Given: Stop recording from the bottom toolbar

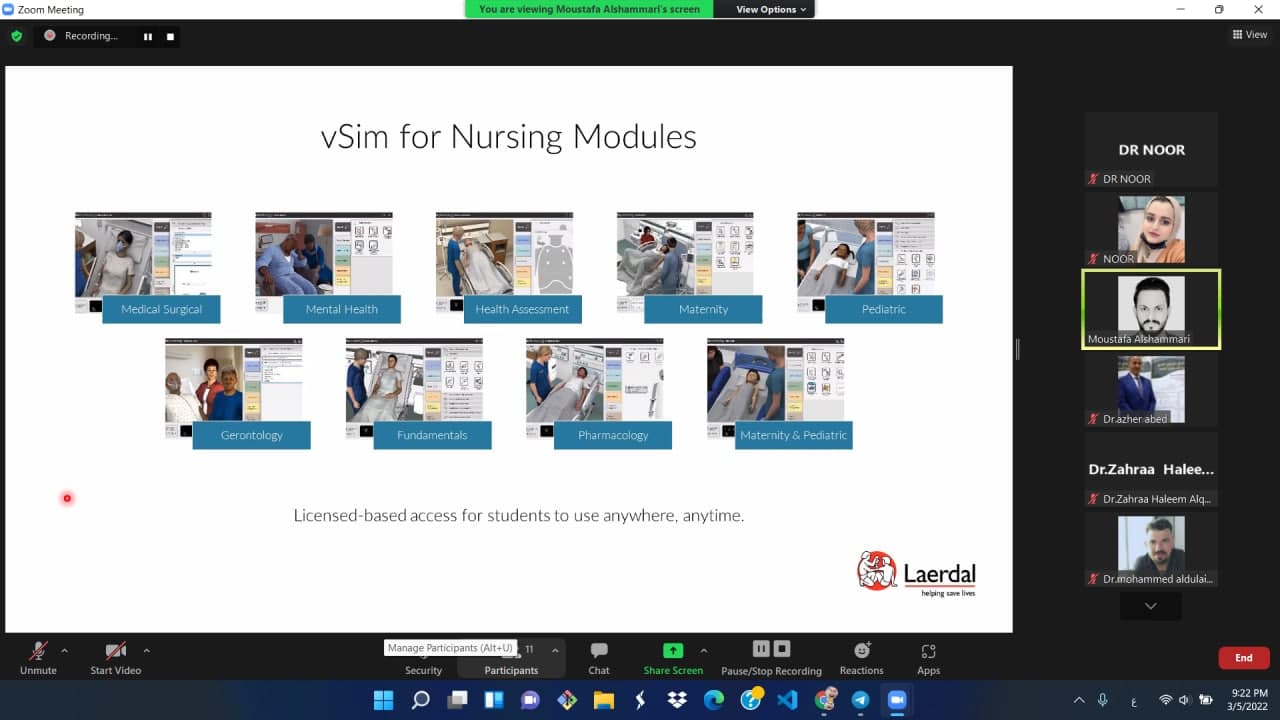Looking at the screenshot, I should pyautogui.click(x=782, y=650).
